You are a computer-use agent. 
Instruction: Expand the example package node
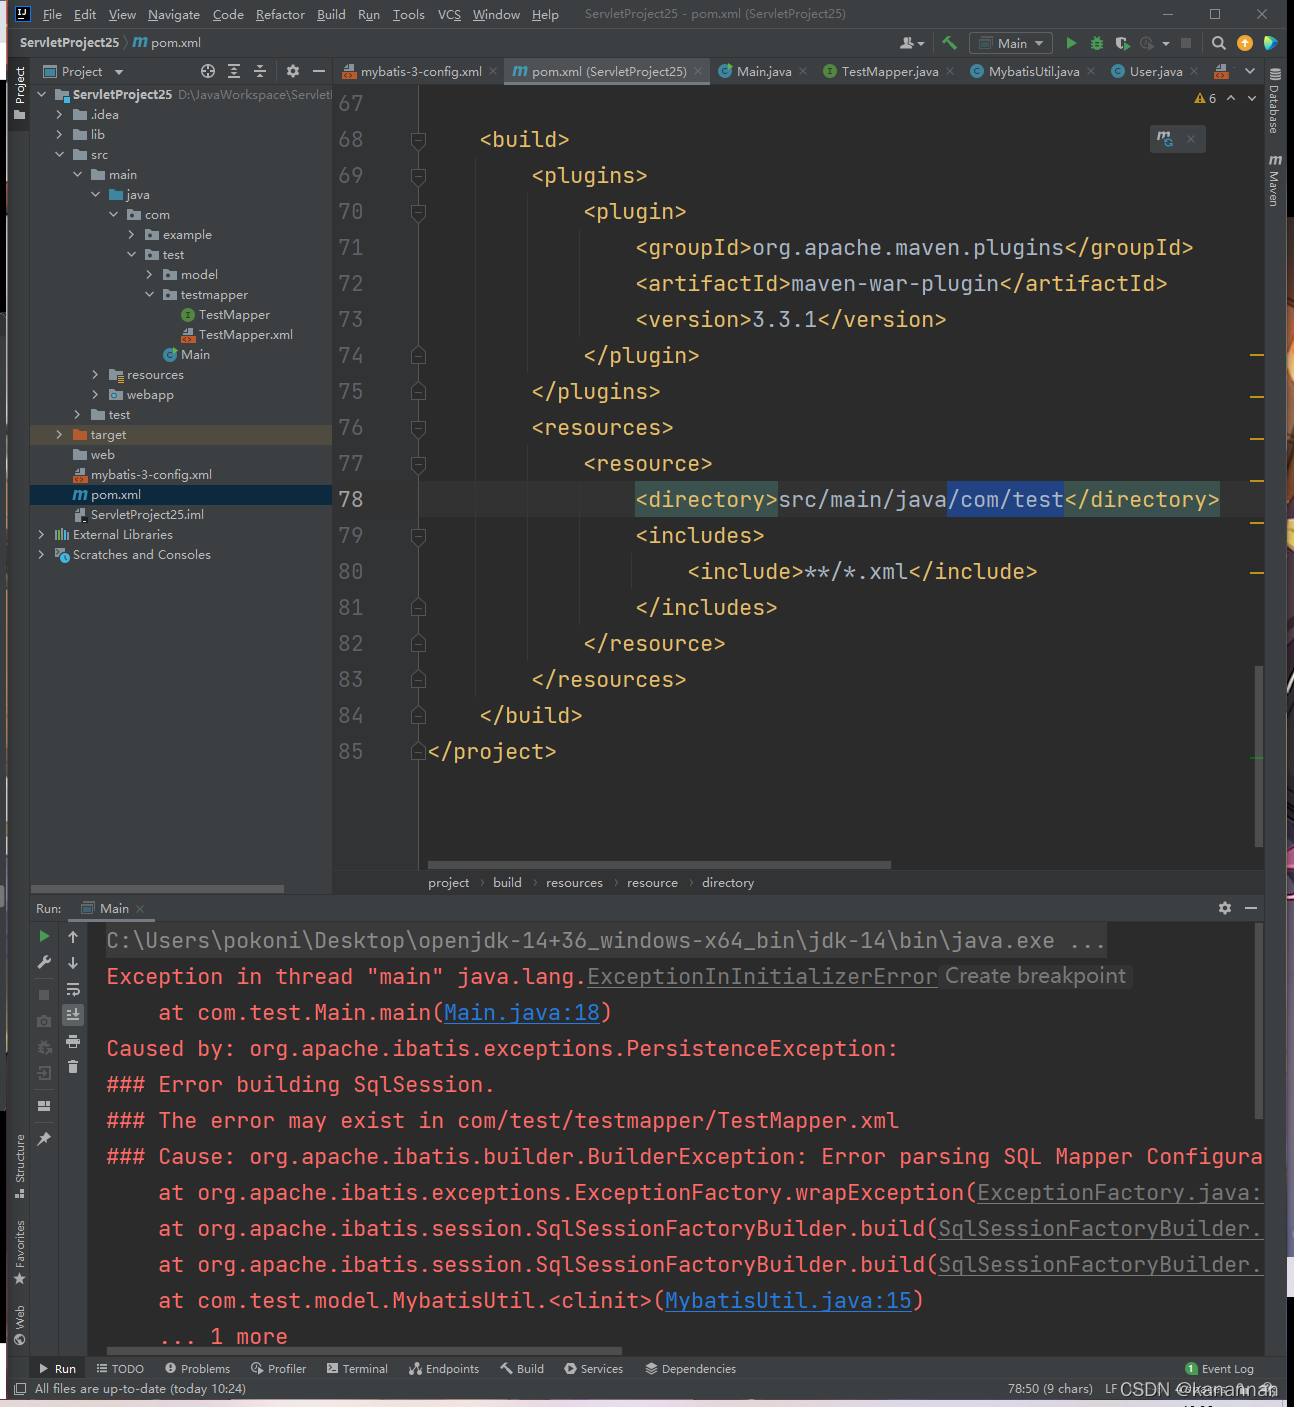pos(131,234)
